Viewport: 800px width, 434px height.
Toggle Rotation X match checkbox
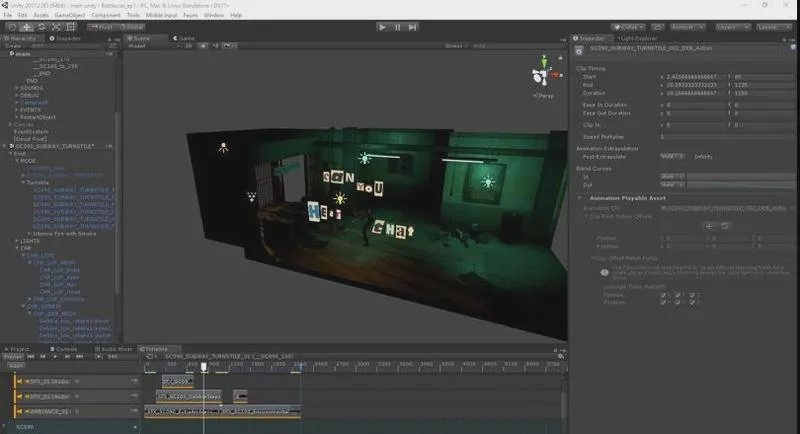tap(663, 302)
